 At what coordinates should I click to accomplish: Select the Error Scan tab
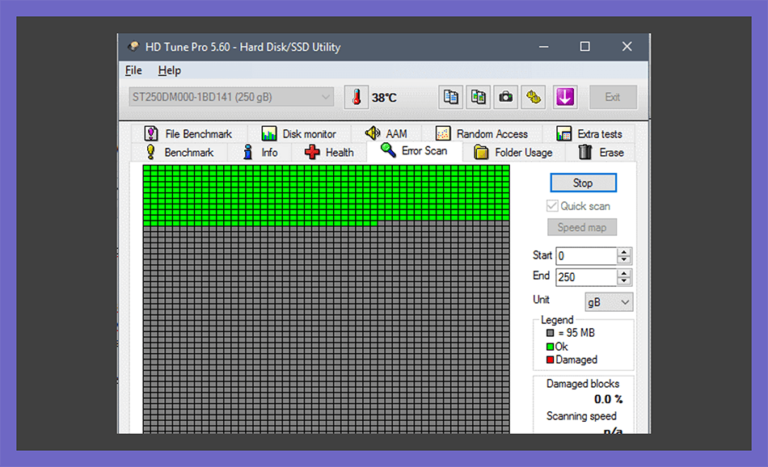(414, 151)
